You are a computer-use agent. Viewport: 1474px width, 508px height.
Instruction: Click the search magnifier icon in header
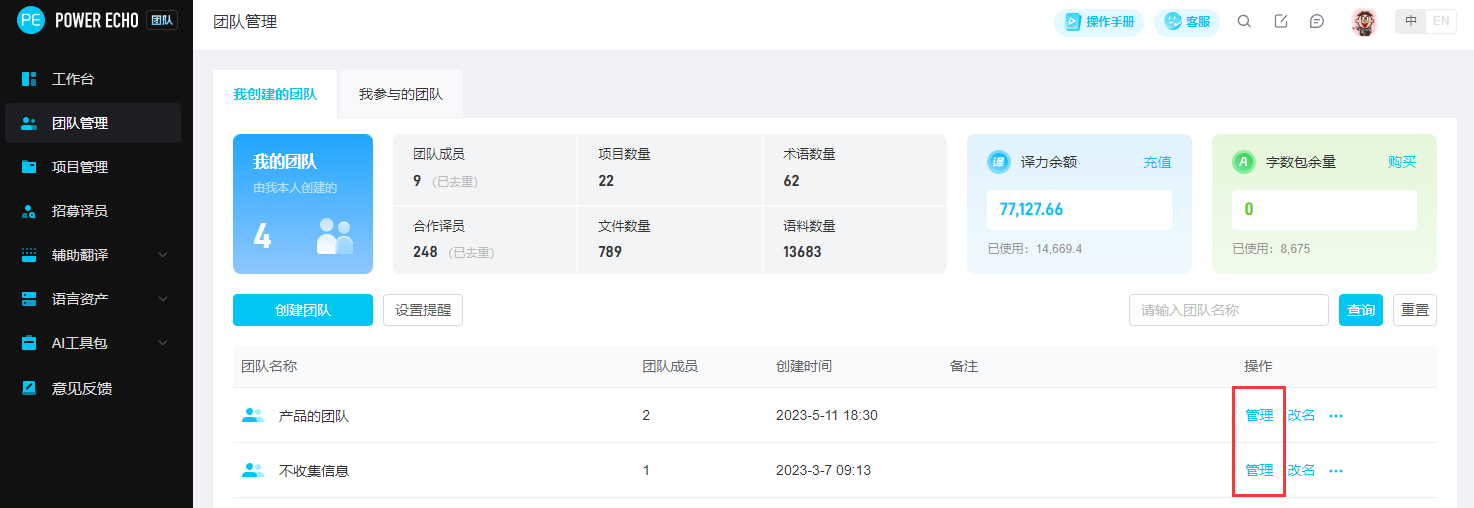[1244, 22]
